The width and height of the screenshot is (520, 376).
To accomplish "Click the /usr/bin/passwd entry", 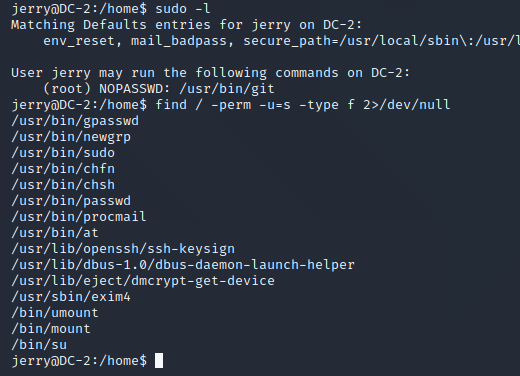I will [x=71, y=201].
